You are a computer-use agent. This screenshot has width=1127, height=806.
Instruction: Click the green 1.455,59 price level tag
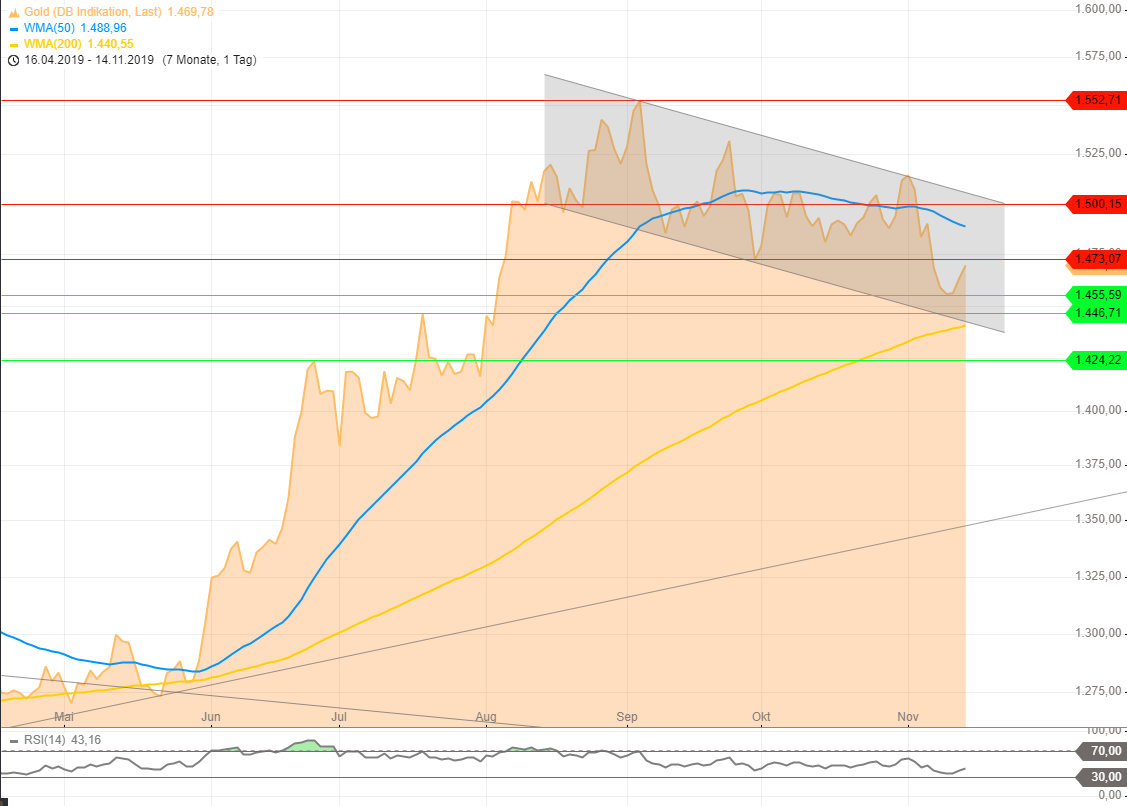click(x=1097, y=295)
